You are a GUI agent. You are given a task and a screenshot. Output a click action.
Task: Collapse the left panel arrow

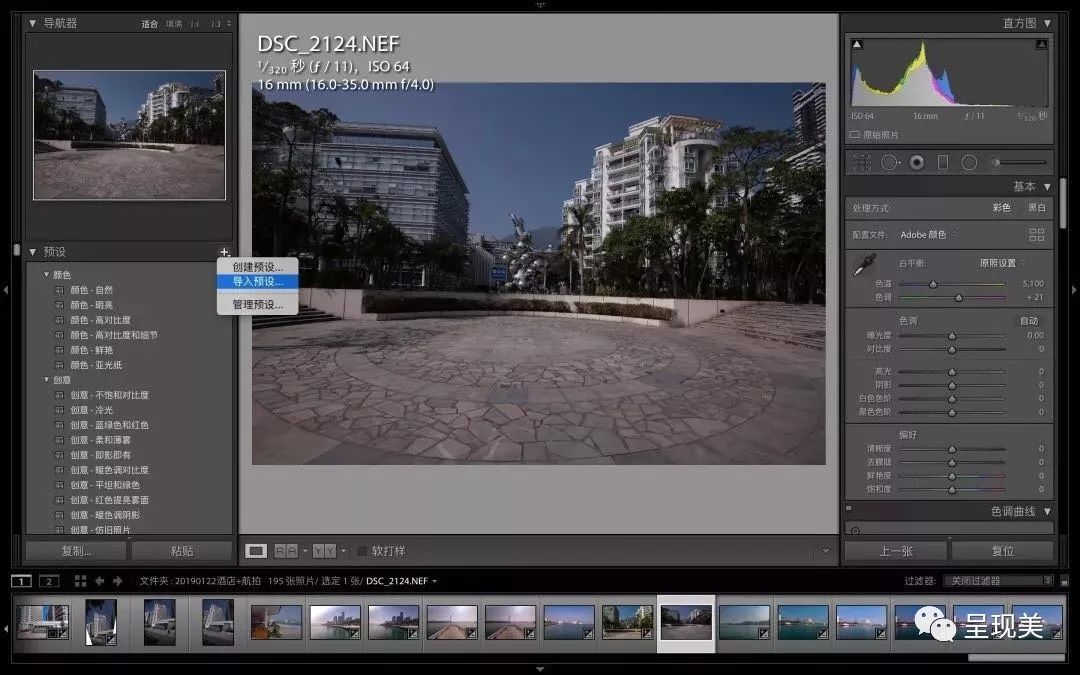[6, 290]
